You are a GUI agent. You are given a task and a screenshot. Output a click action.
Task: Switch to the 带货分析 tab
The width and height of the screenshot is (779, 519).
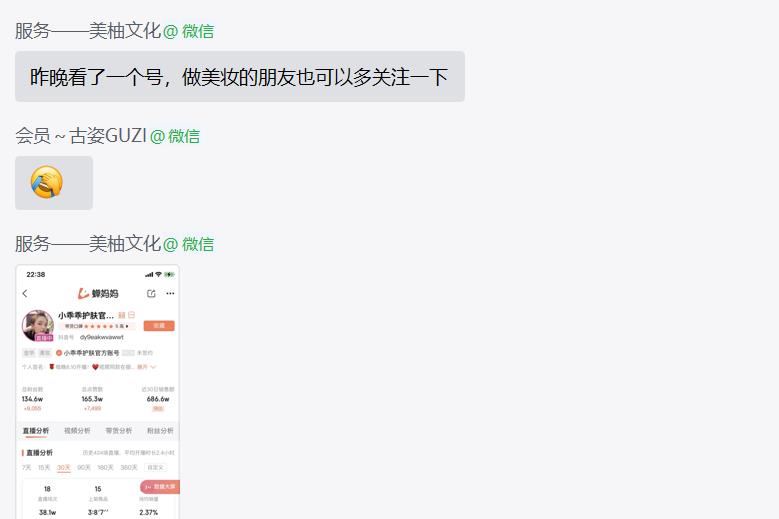[x=119, y=431]
